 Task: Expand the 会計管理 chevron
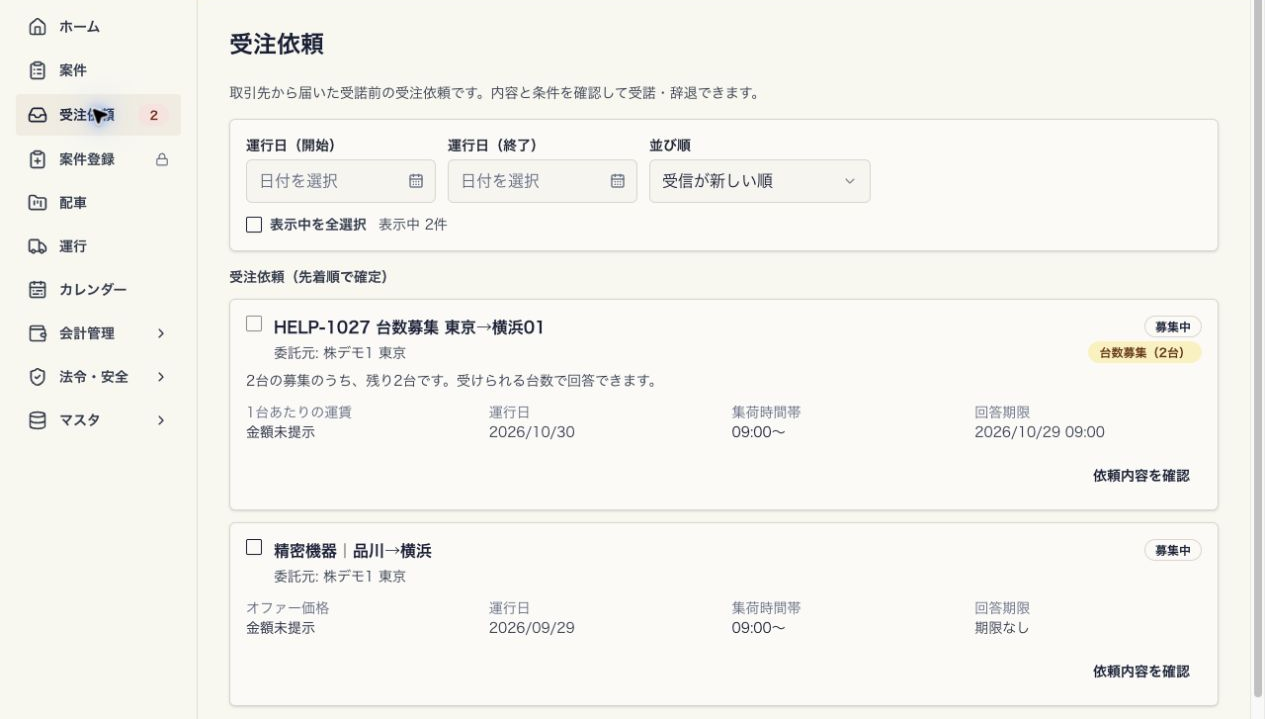pyautogui.click(x=161, y=333)
